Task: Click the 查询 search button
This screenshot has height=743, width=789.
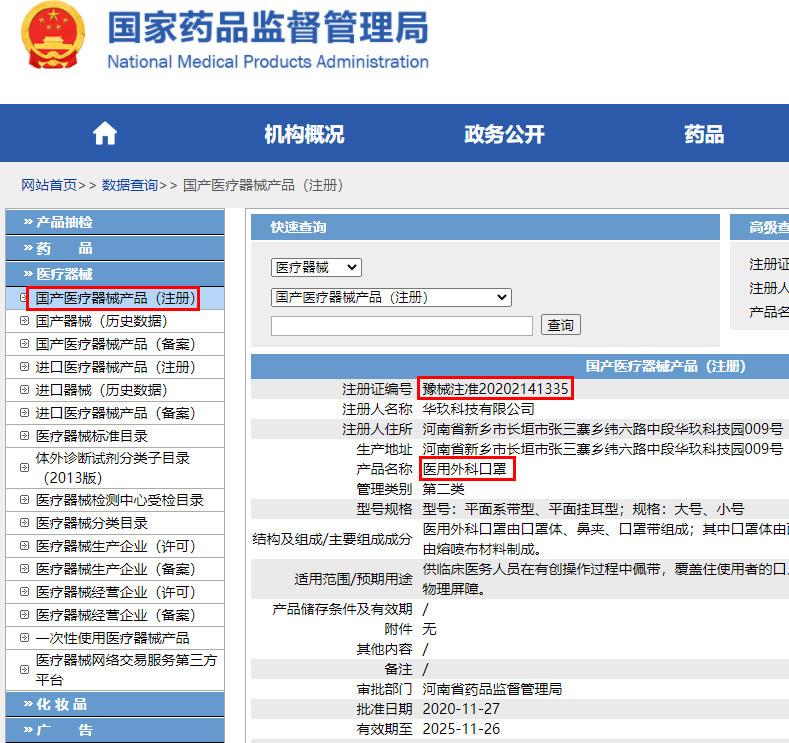Action: click(561, 325)
